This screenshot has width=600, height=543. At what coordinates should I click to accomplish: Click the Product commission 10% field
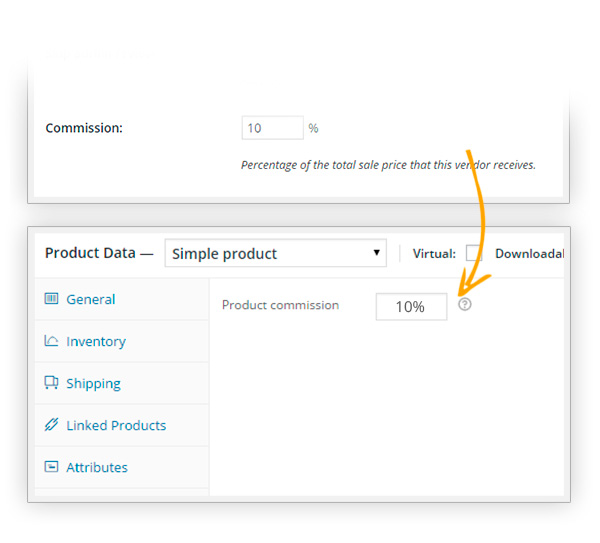coord(411,307)
